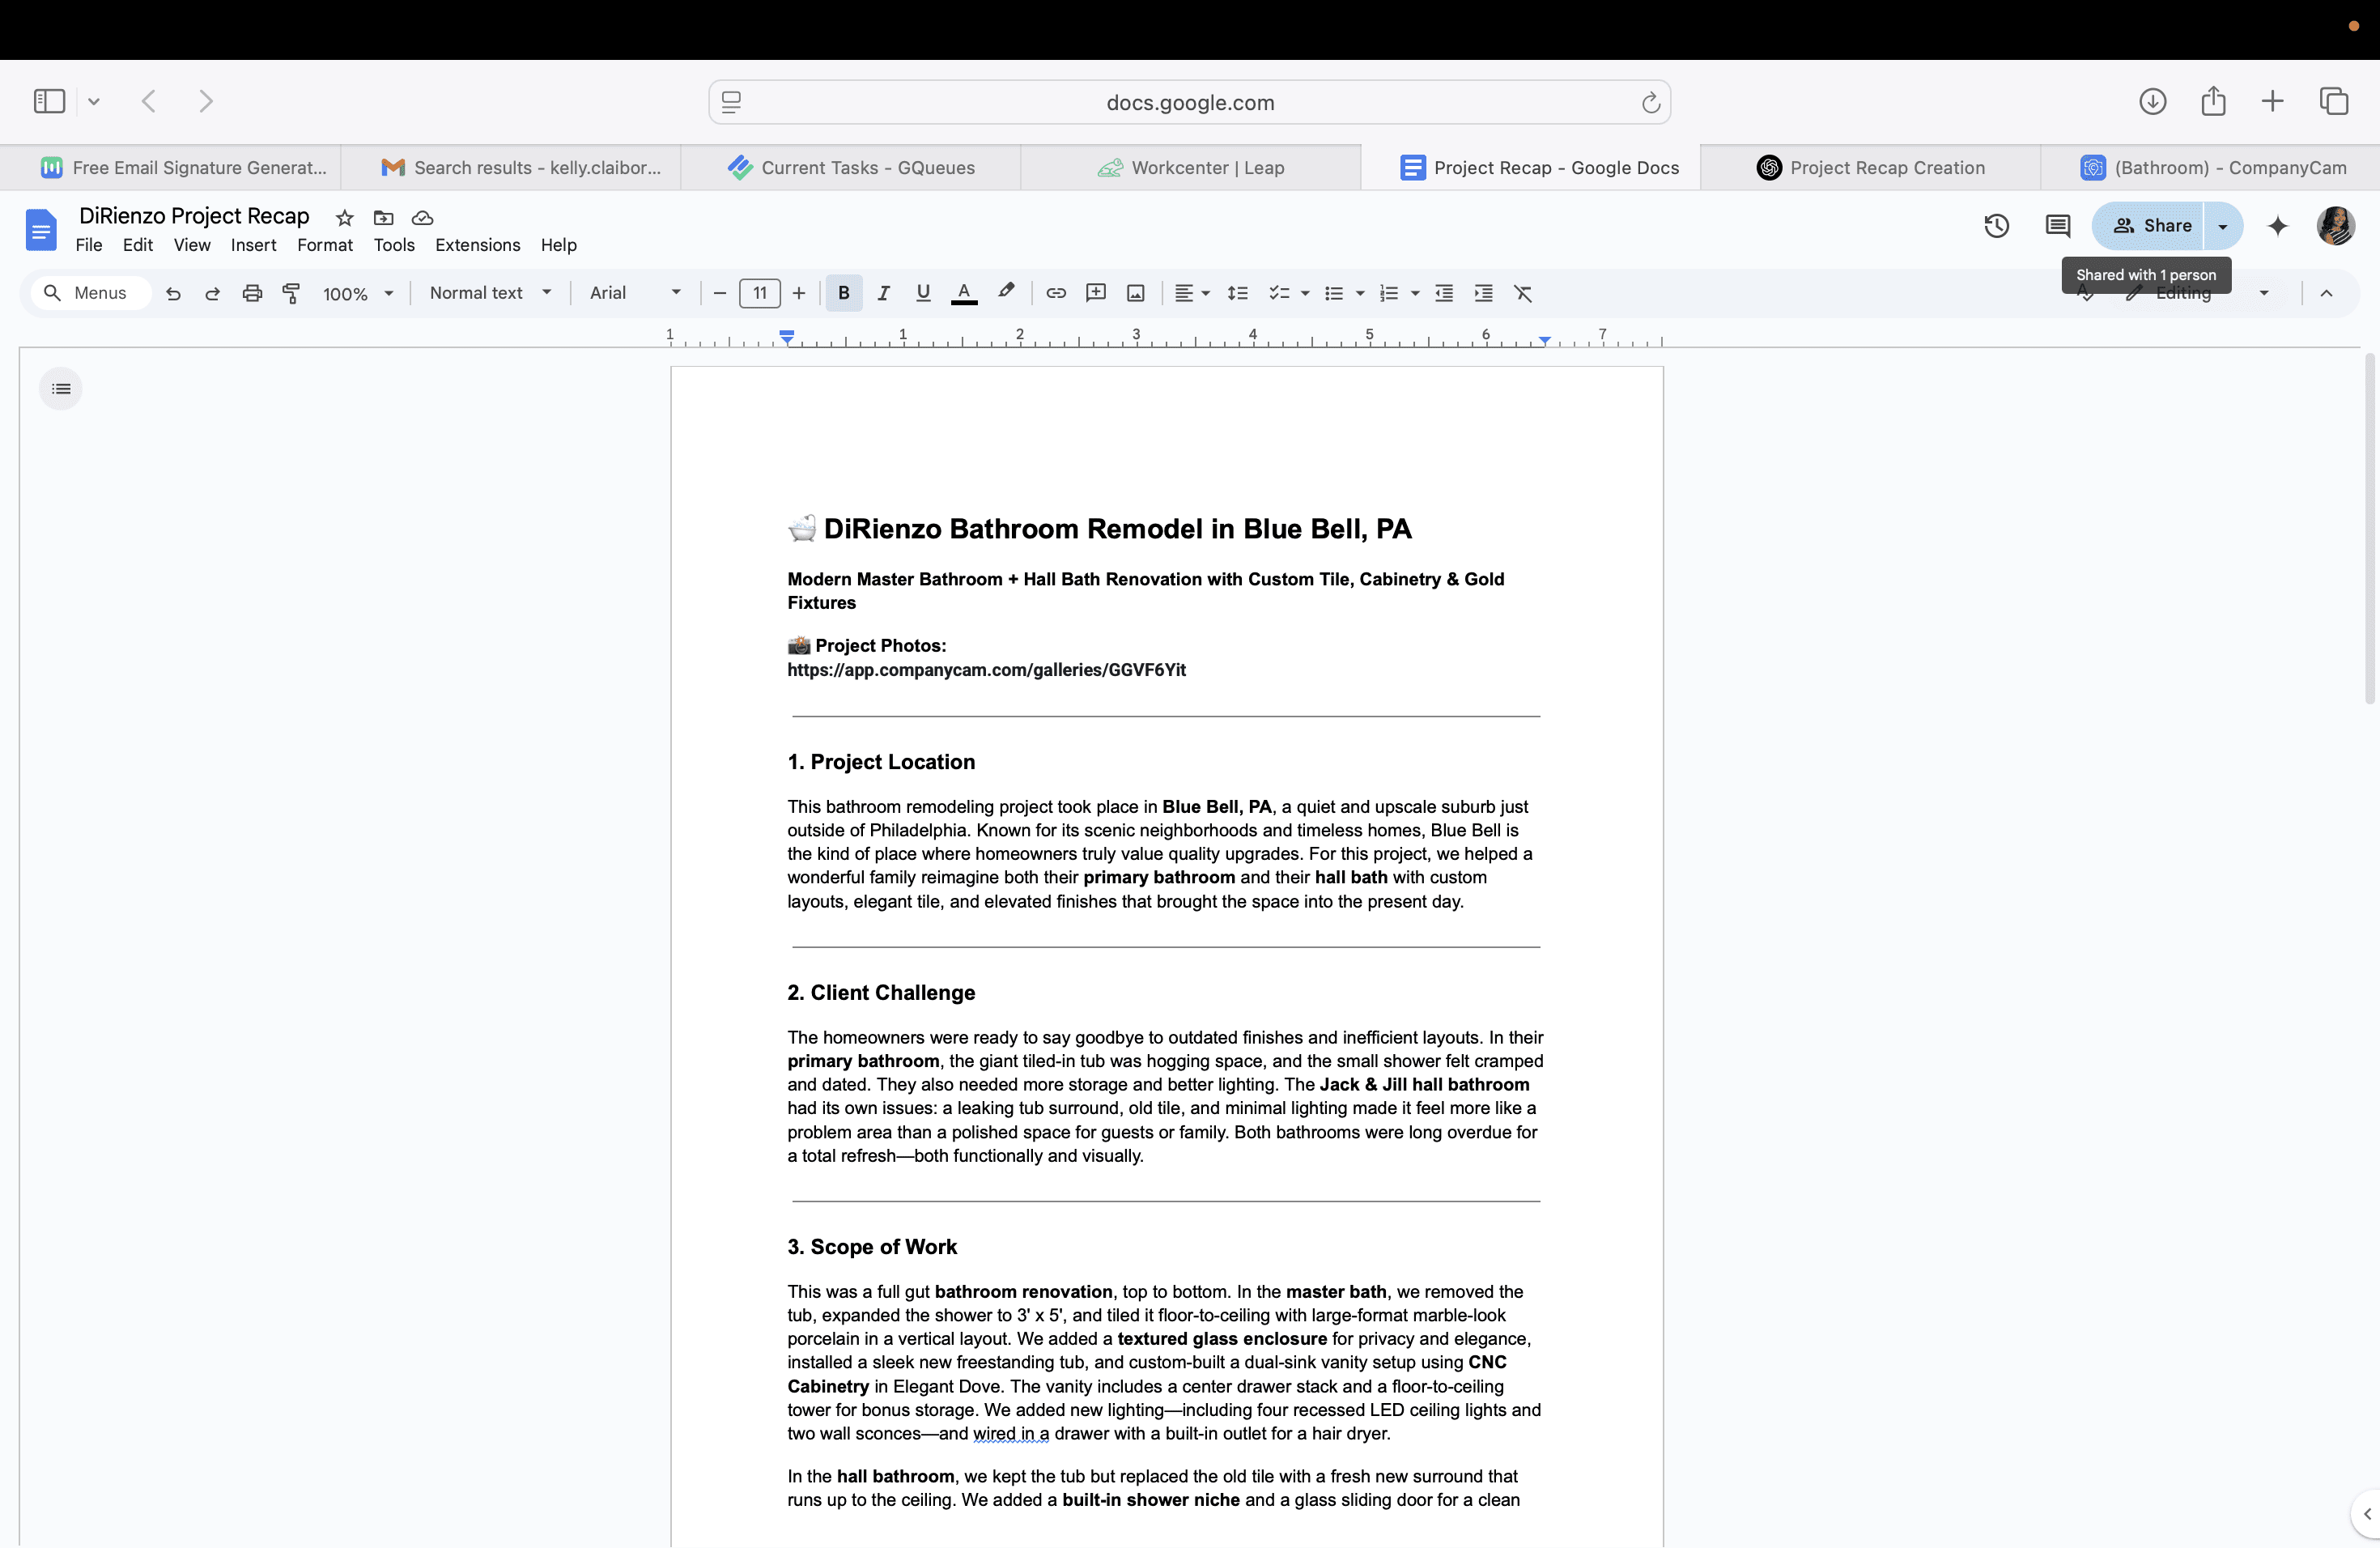Add a comment from toolbar
Viewport: 2380px width, 1548px height.
click(x=1096, y=293)
